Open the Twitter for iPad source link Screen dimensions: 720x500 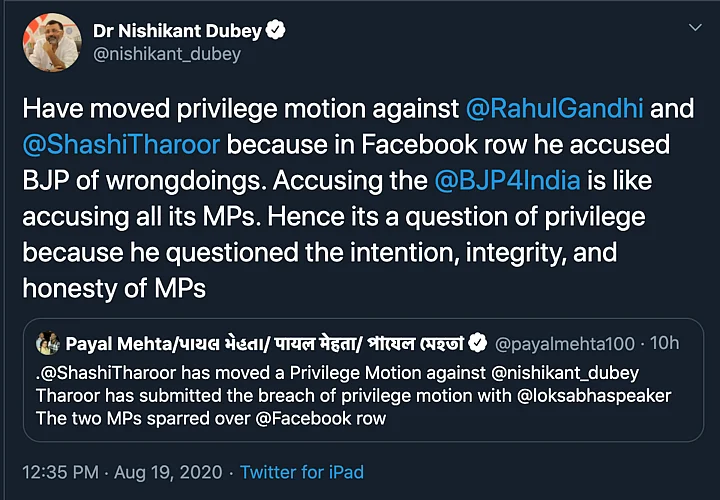(x=302, y=471)
